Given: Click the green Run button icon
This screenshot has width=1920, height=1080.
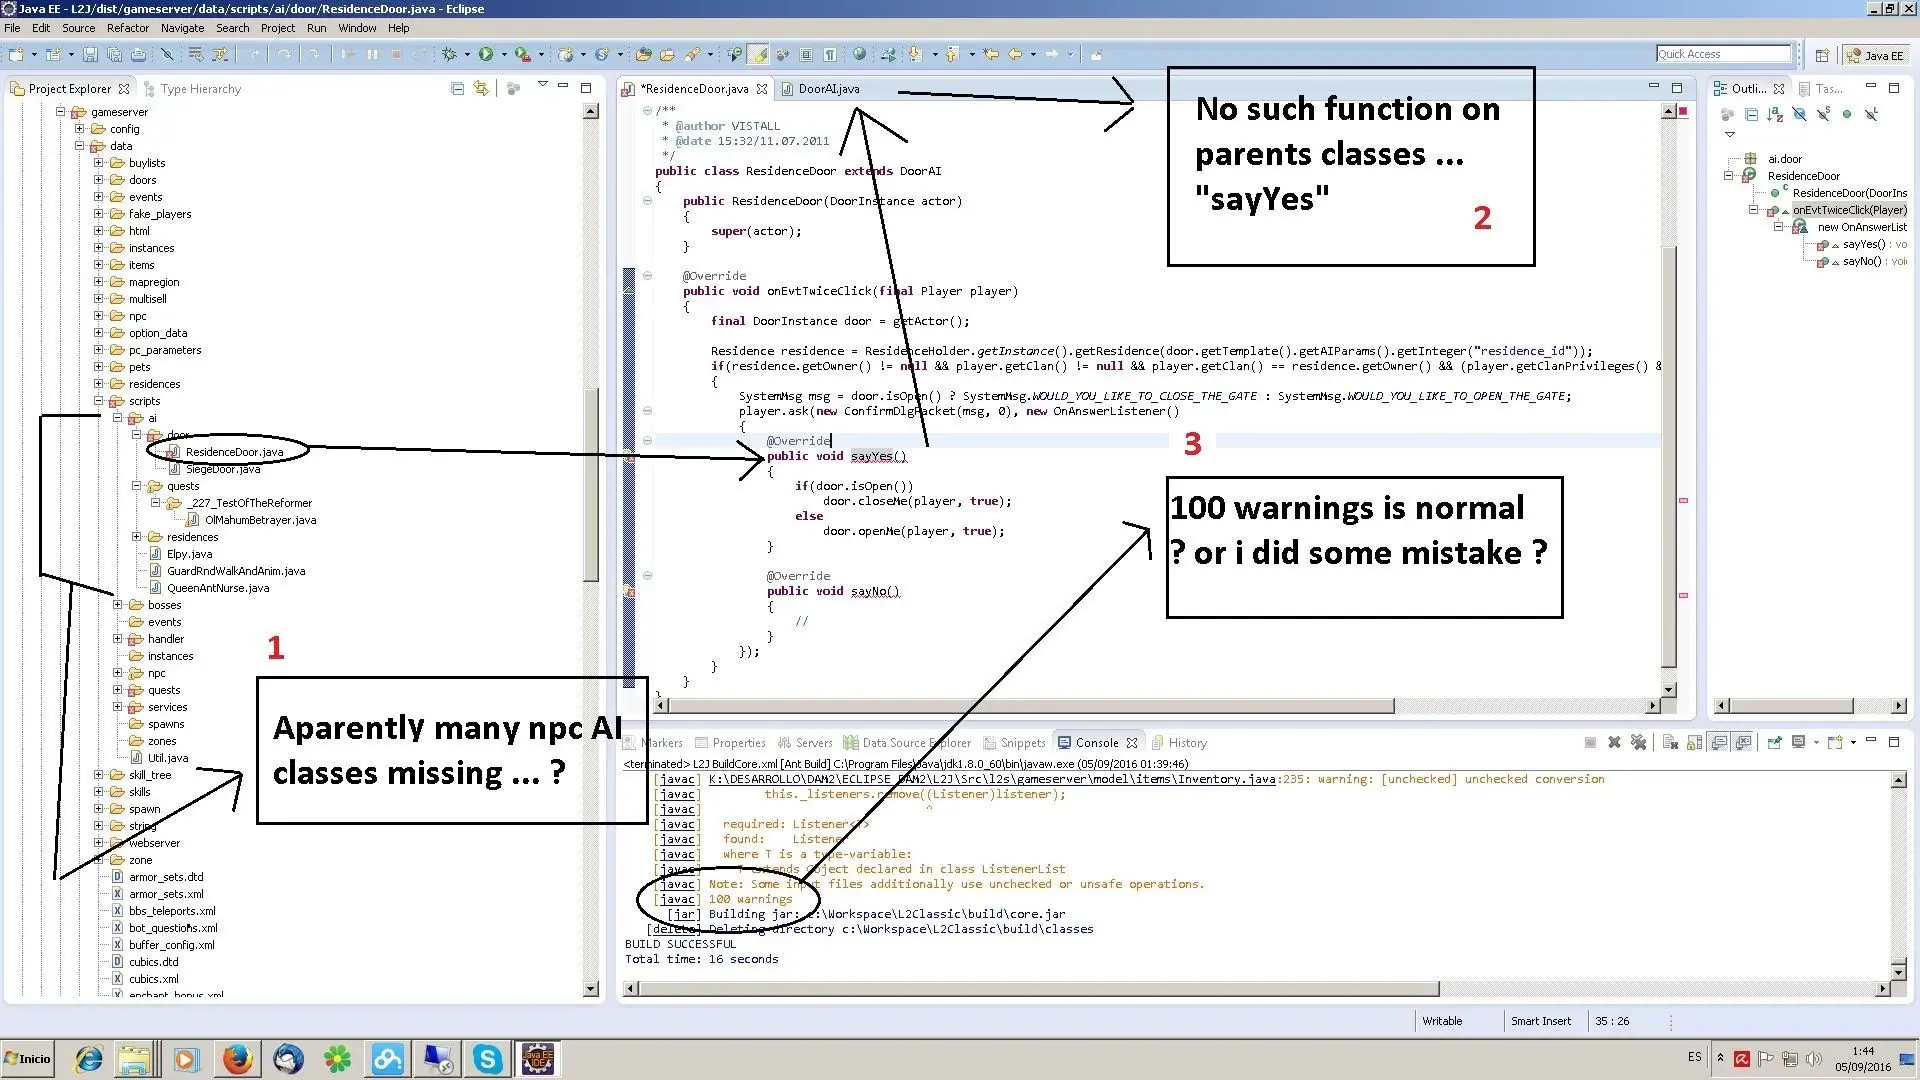Looking at the screenshot, I should (486, 54).
